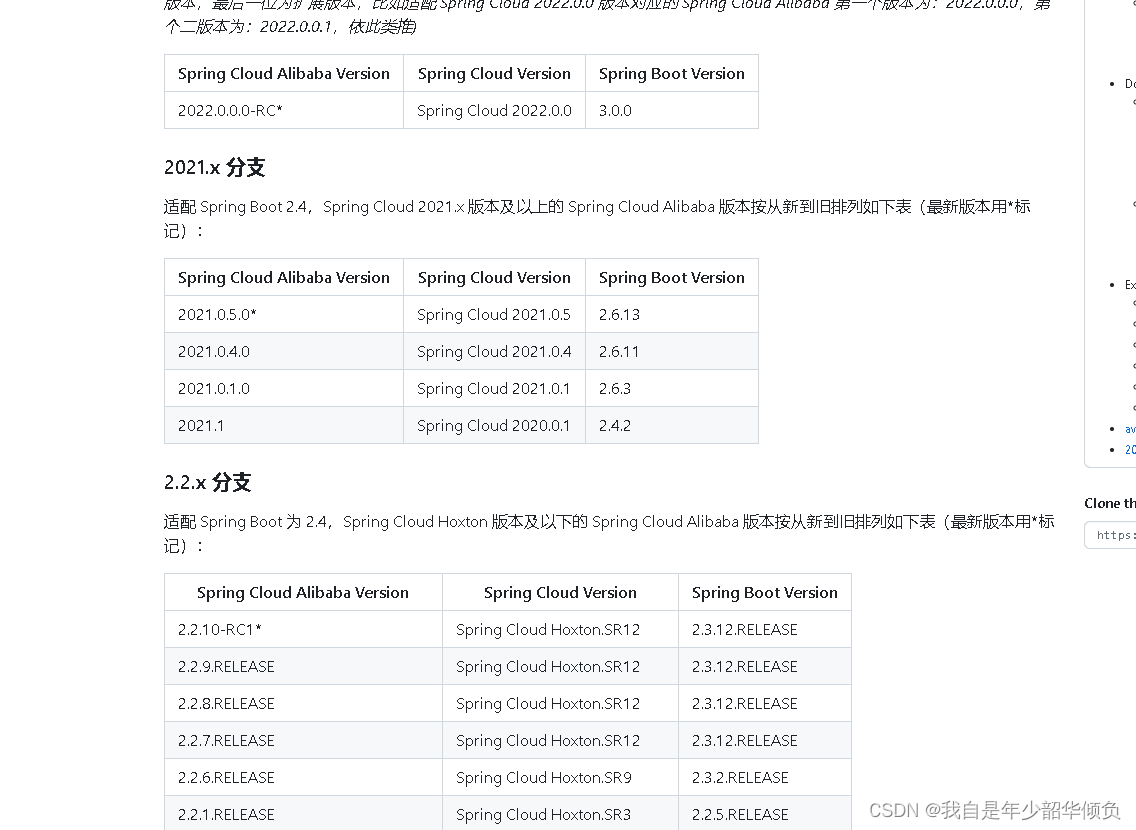Click Spring Cloud Alibaba Version header above 2022.0.0.0-RC*
This screenshot has height=830, width=1136.
coord(284,74)
